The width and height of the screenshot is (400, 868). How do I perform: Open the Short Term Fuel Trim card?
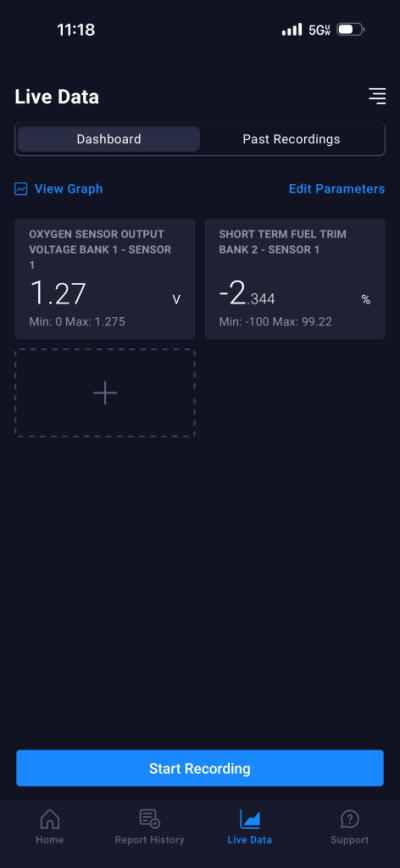tap(295, 279)
